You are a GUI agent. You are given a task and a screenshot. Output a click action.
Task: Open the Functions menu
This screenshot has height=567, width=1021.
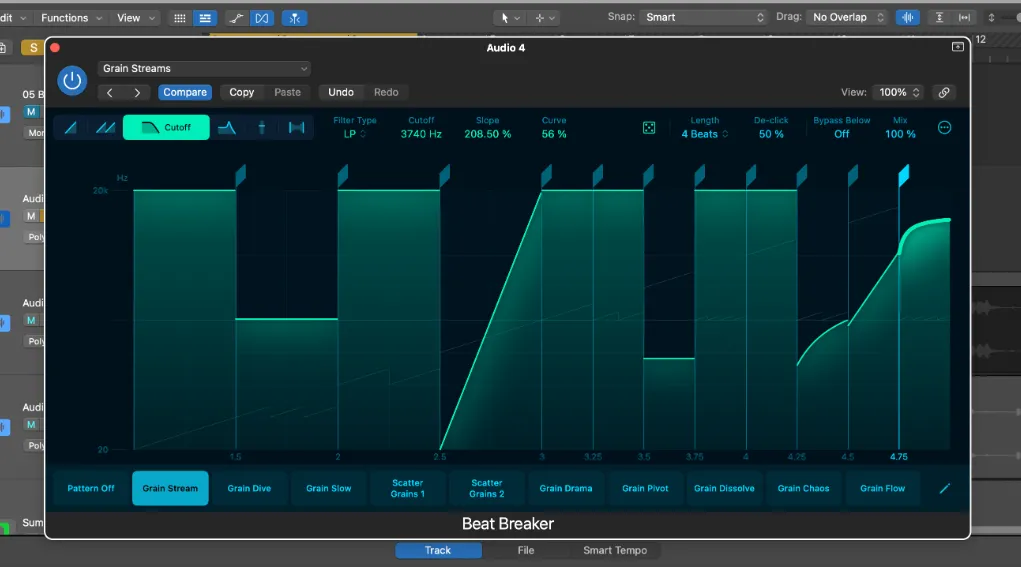(x=71, y=18)
